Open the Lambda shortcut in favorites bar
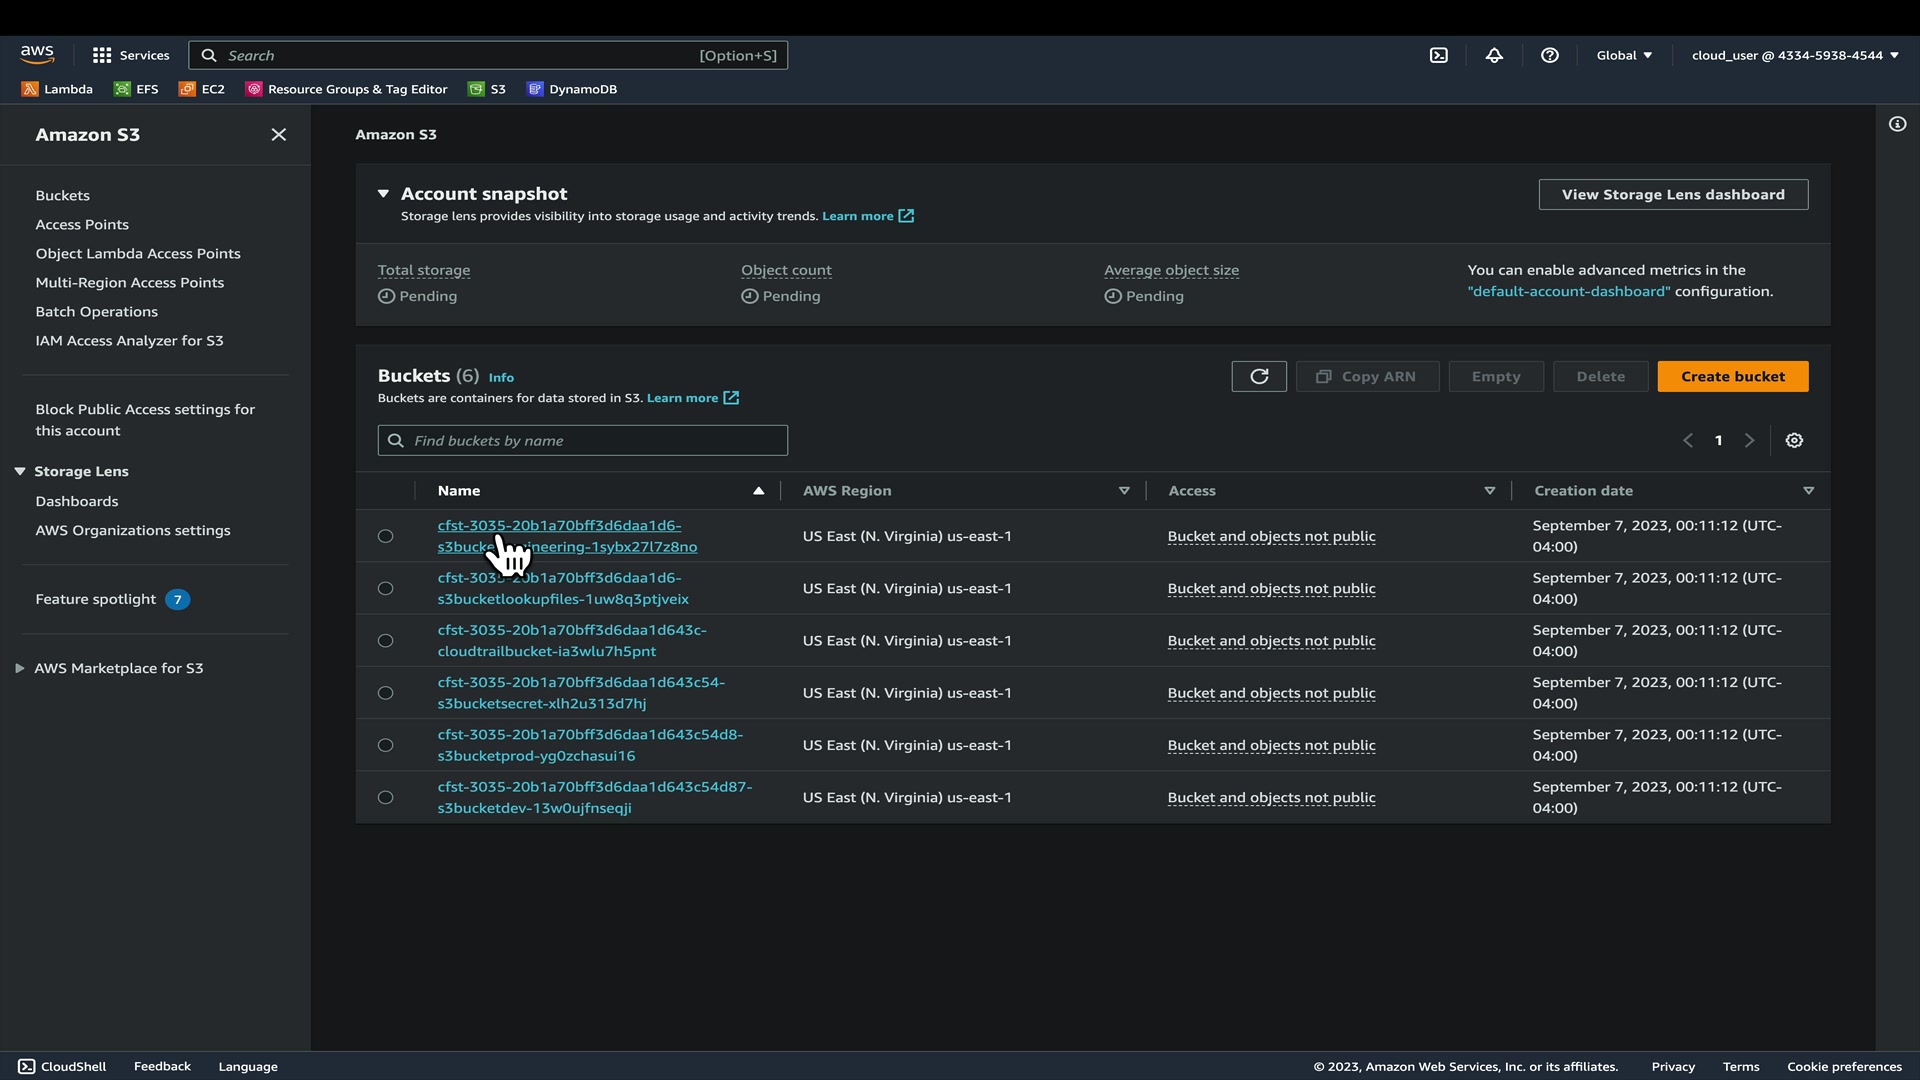1920x1080 pixels. [x=57, y=89]
